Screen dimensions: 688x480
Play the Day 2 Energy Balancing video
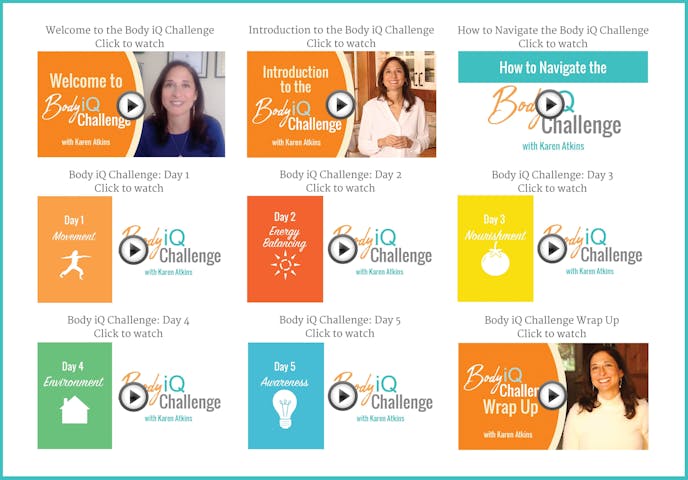(x=343, y=249)
